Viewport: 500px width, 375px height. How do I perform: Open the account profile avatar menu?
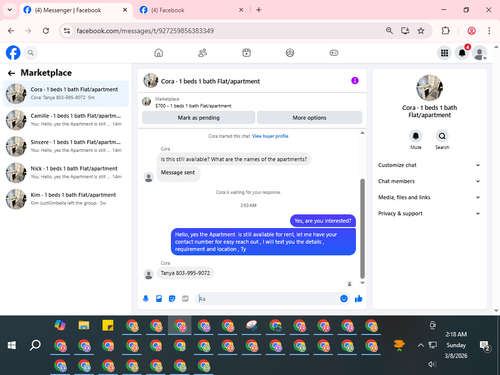480,53
